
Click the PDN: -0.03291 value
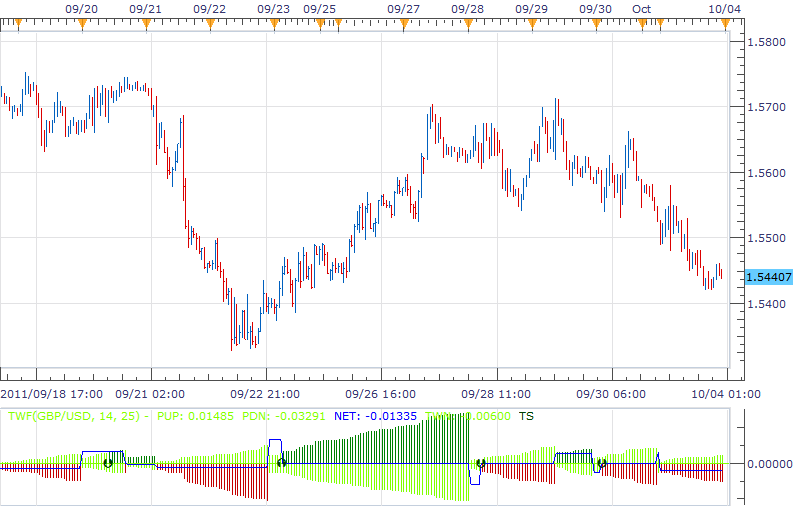click(284, 416)
